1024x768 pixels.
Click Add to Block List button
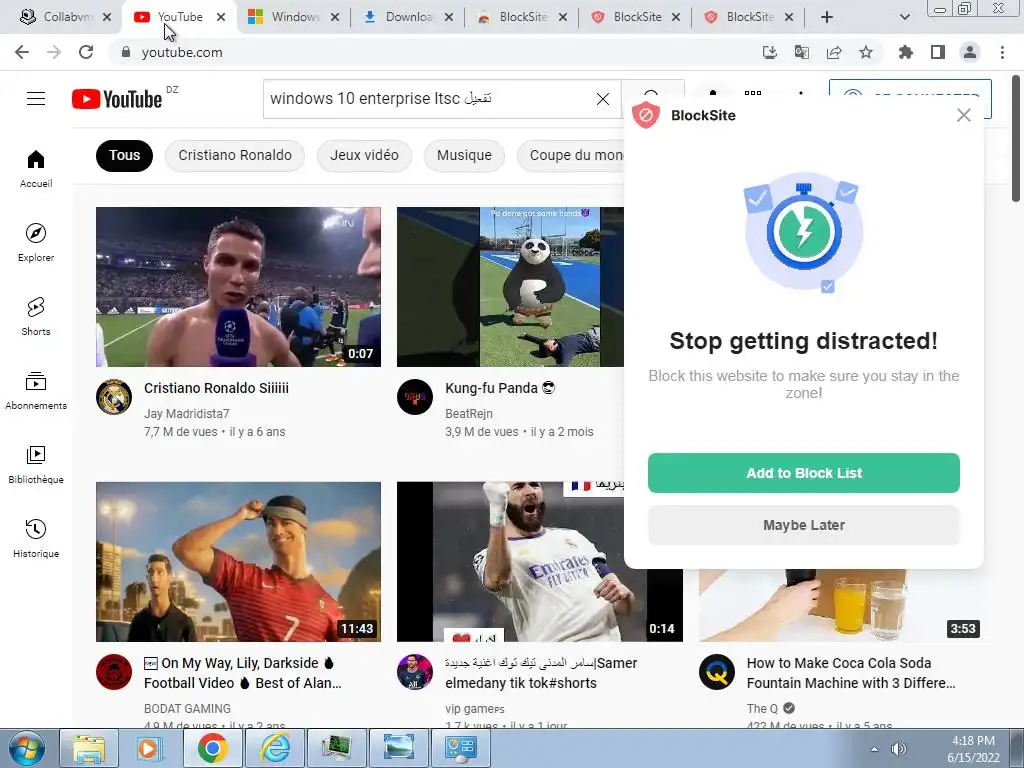click(x=804, y=473)
